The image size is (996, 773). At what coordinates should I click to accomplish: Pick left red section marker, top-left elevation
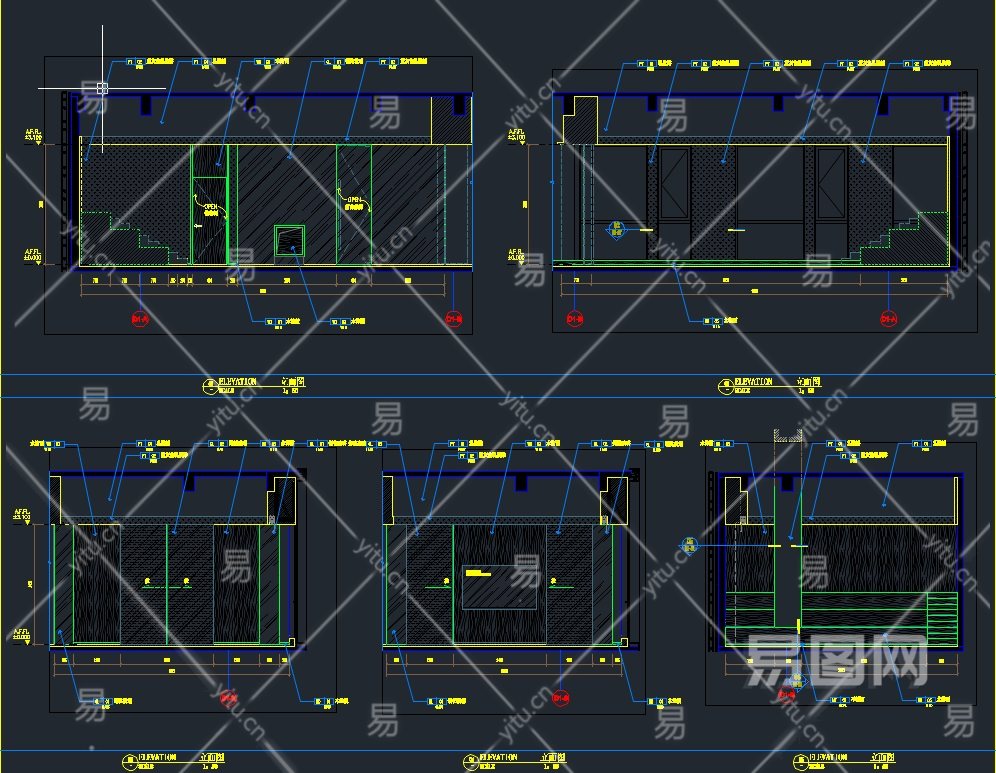[x=140, y=319]
